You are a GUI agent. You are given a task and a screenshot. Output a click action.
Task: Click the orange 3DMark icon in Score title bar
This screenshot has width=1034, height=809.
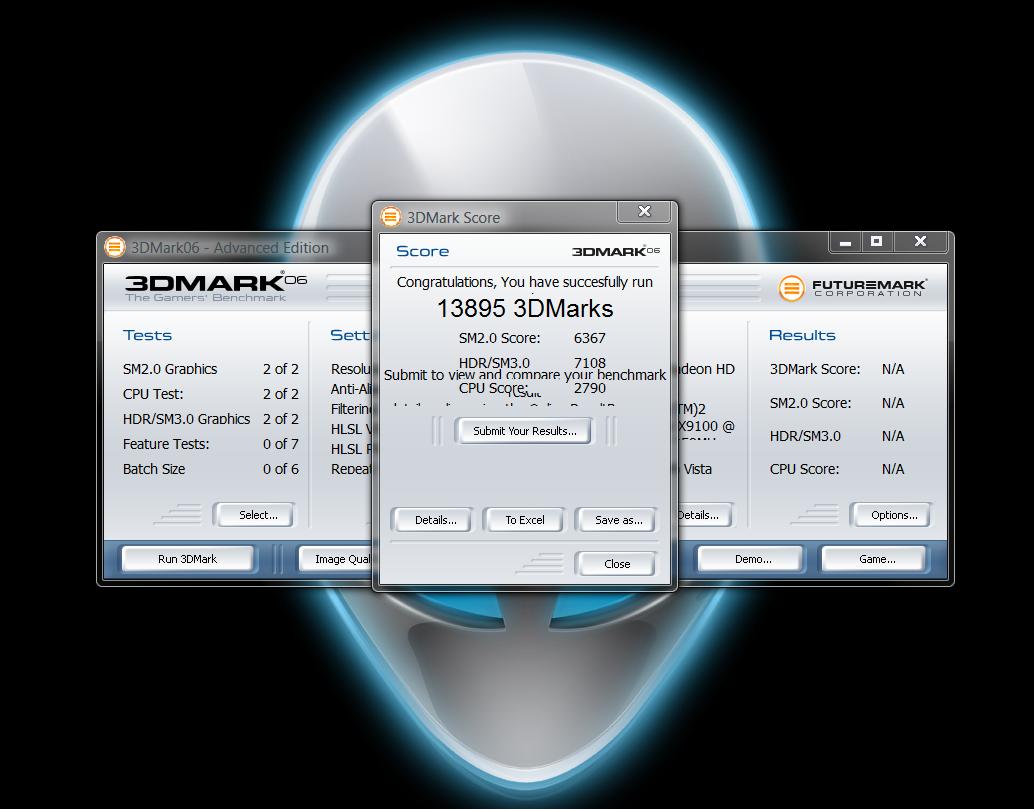(x=391, y=216)
